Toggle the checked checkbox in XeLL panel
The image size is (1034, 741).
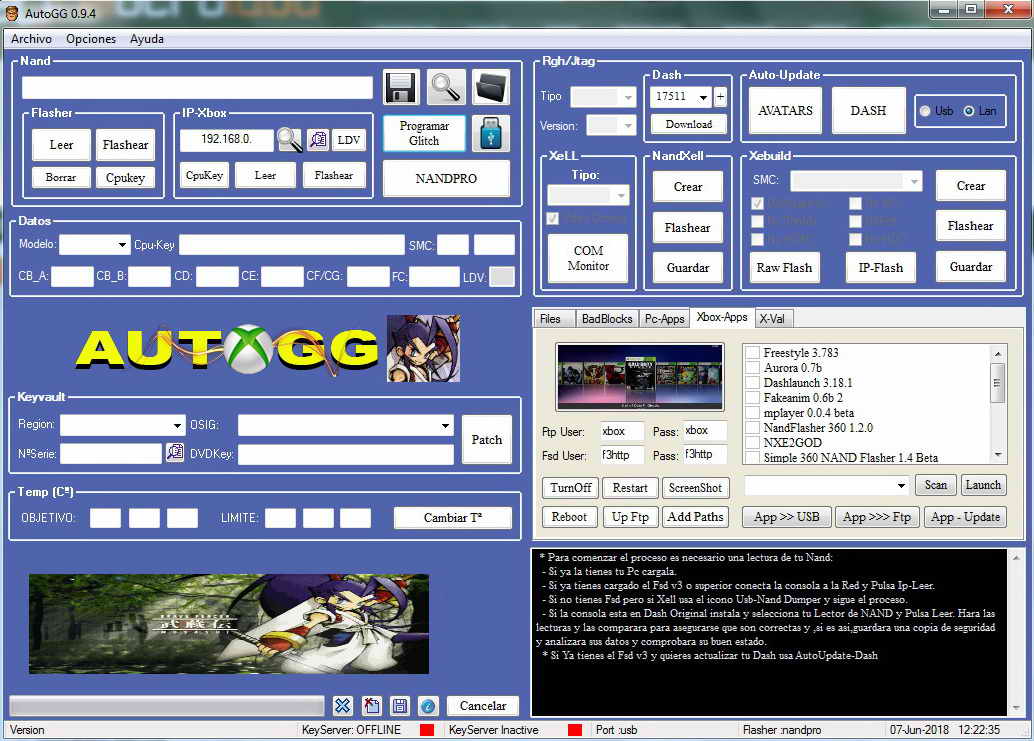tap(553, 218)
